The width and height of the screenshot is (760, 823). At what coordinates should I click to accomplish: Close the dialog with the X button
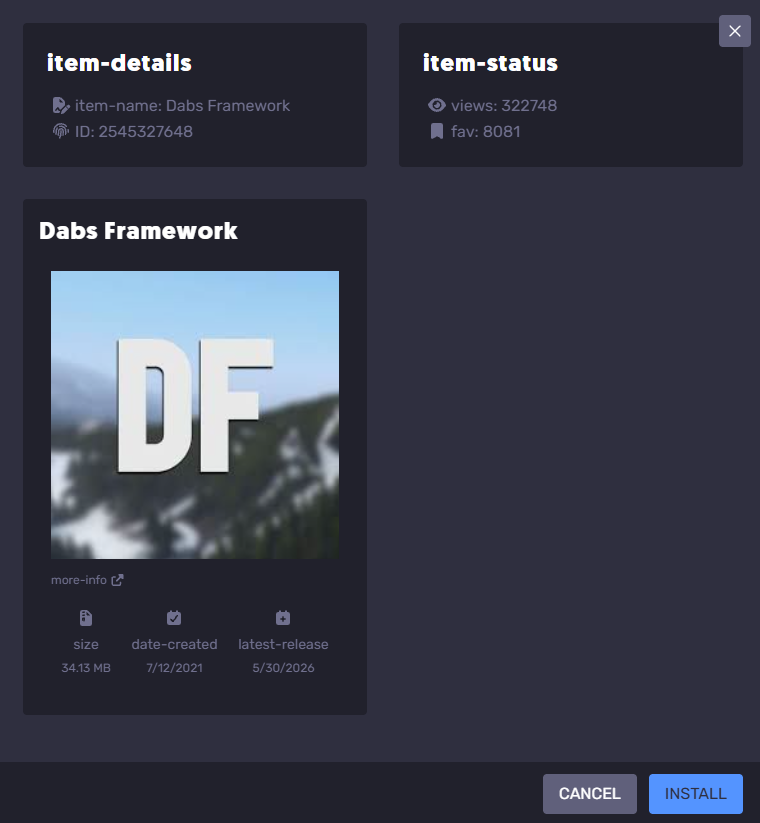pos(735,31)
